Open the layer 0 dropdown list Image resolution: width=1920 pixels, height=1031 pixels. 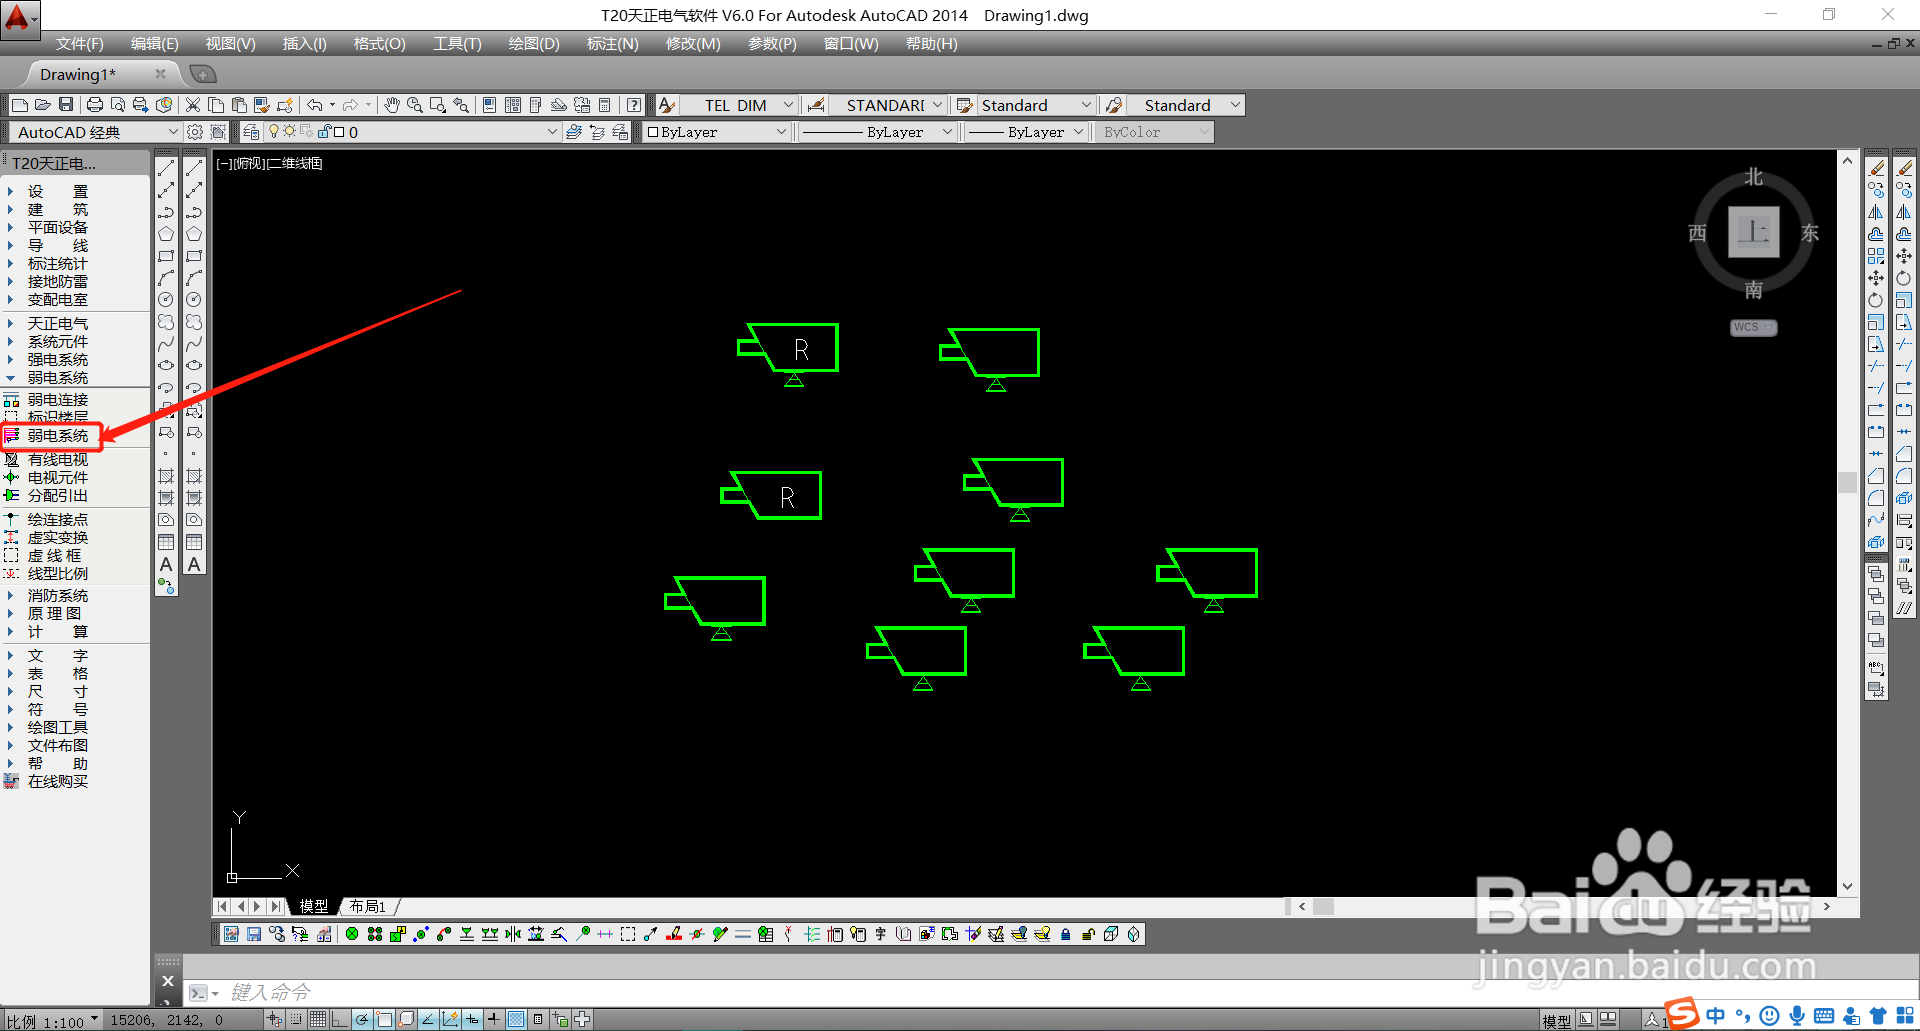pyautogui.click(x=412, y=132)
